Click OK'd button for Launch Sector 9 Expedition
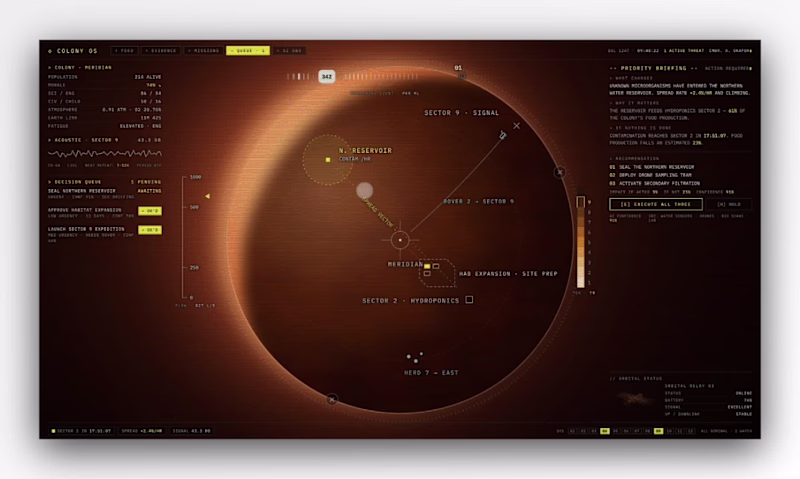Image resolution: width=800 pixels, height=479 pixels. point(150,230)
